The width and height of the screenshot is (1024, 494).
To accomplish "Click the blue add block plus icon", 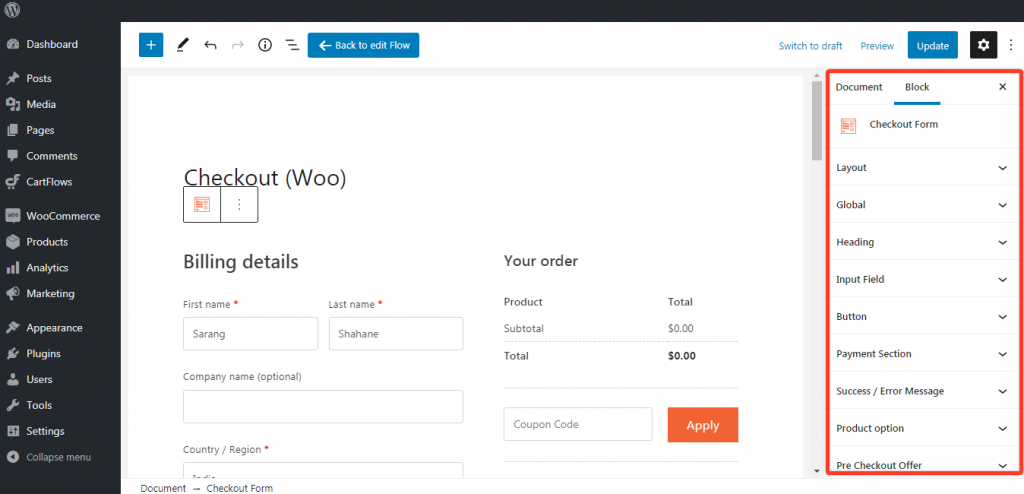I will click(151, 45).
